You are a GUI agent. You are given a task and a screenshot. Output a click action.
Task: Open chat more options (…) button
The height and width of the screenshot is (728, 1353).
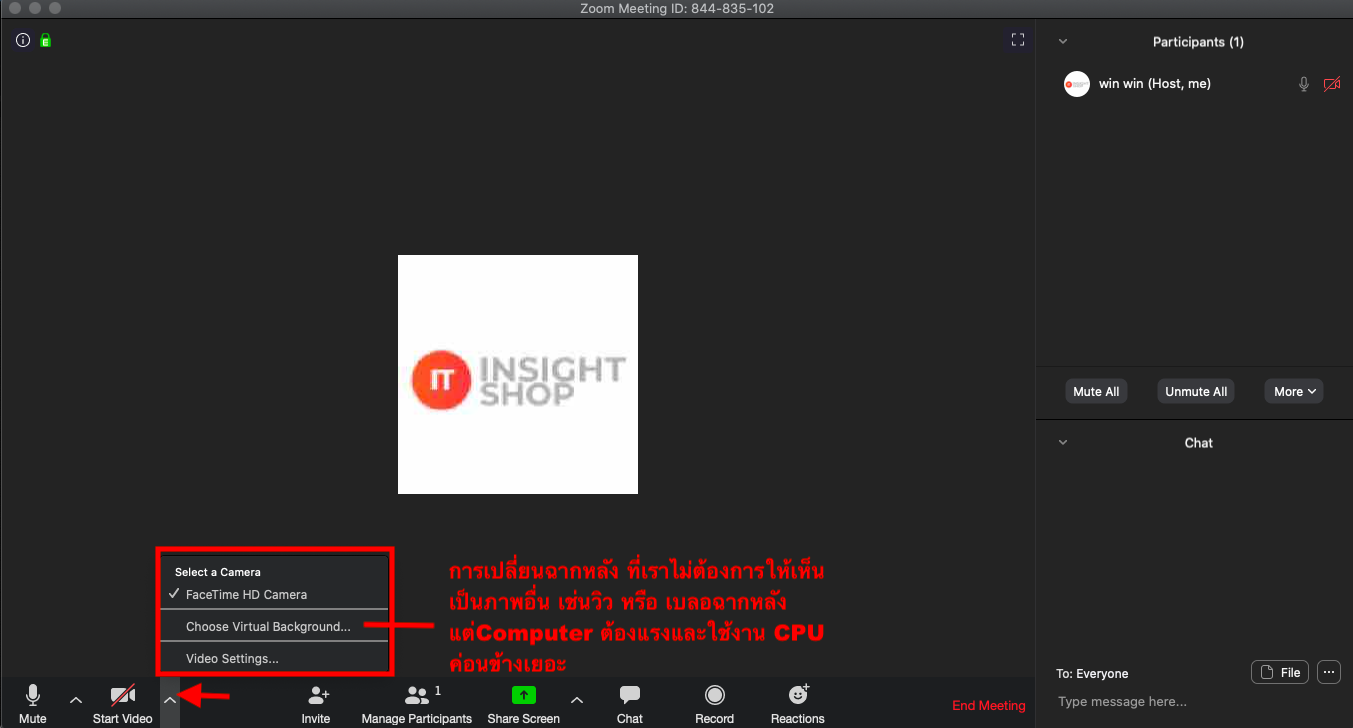point(1329,672)
